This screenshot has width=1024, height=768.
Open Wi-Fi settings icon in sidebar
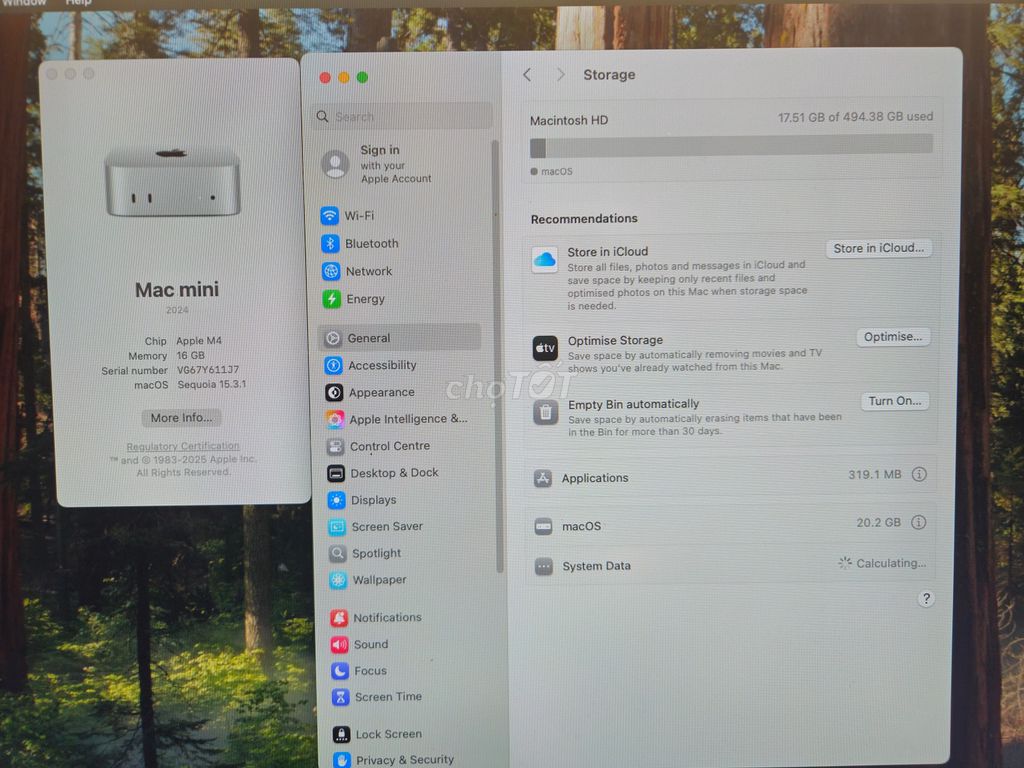pos(329,215)
